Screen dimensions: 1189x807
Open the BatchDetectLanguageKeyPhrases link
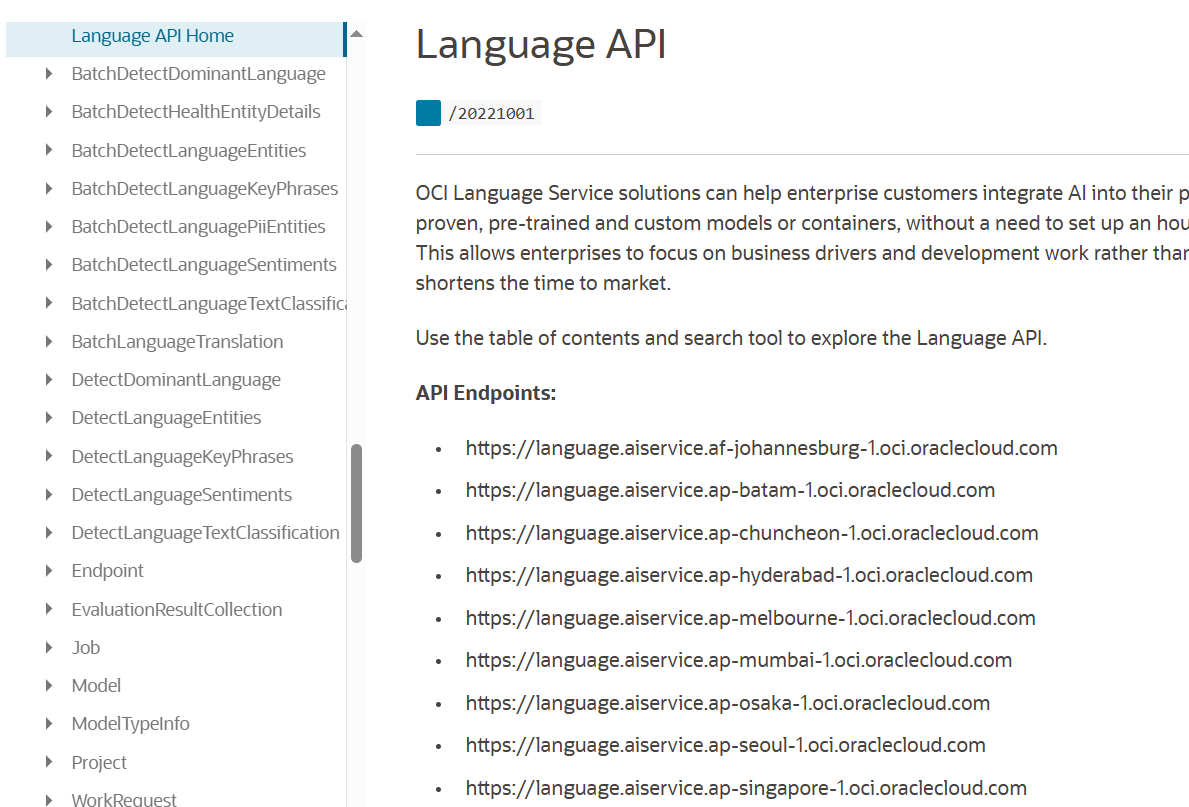(205, 188)
